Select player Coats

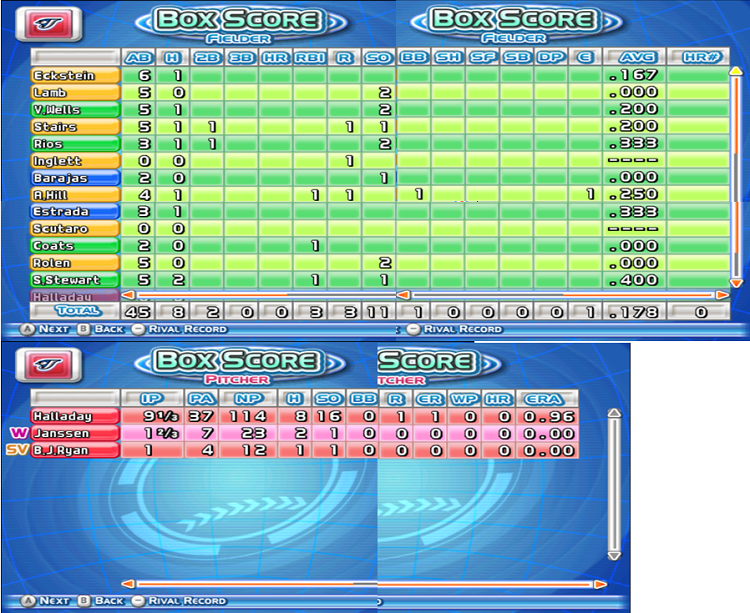pyautogui.click(x=75, y=246)
